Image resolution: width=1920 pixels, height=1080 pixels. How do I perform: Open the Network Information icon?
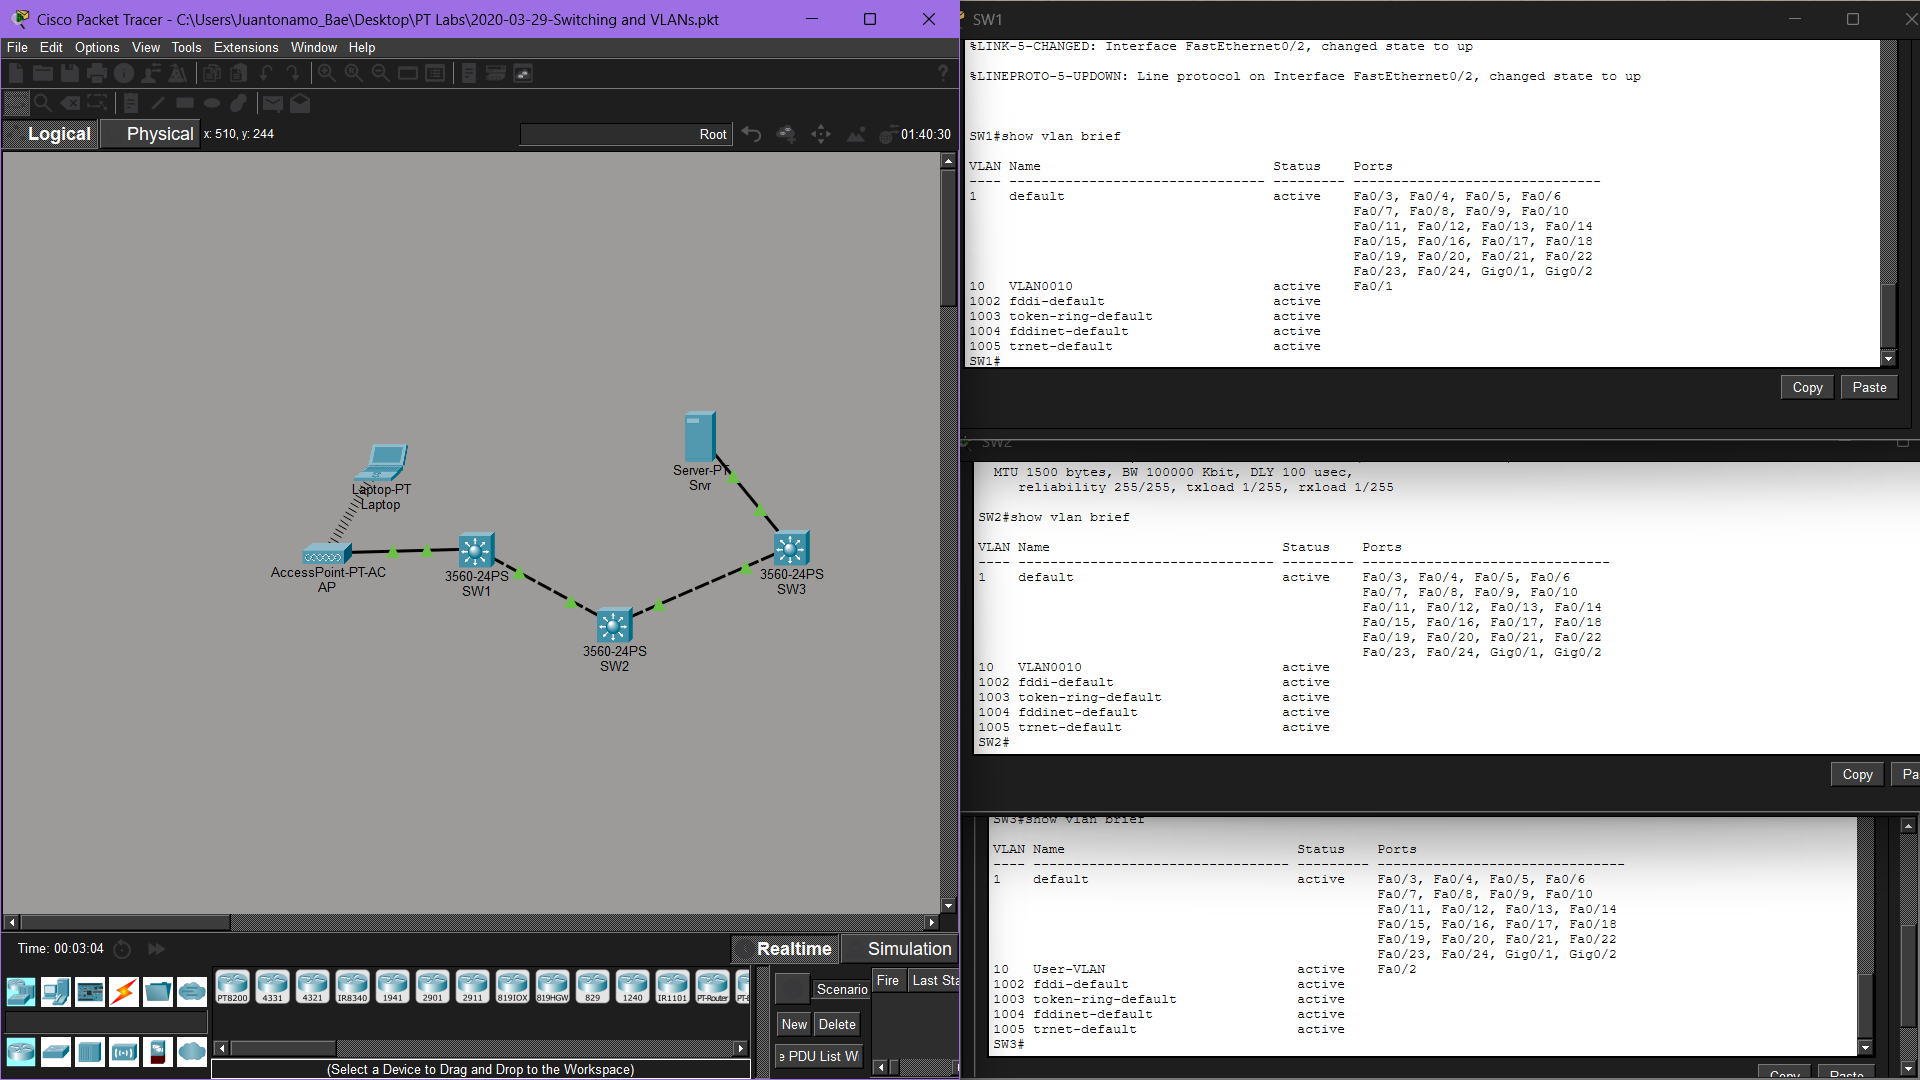coord(124,73)
